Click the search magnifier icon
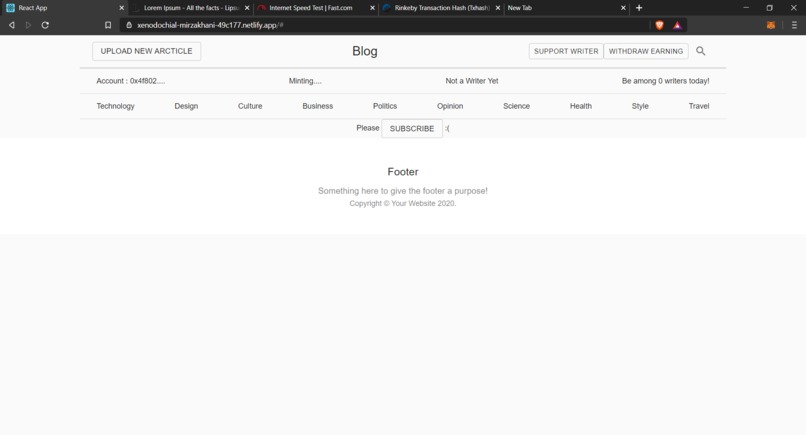 tap(701, 51)
